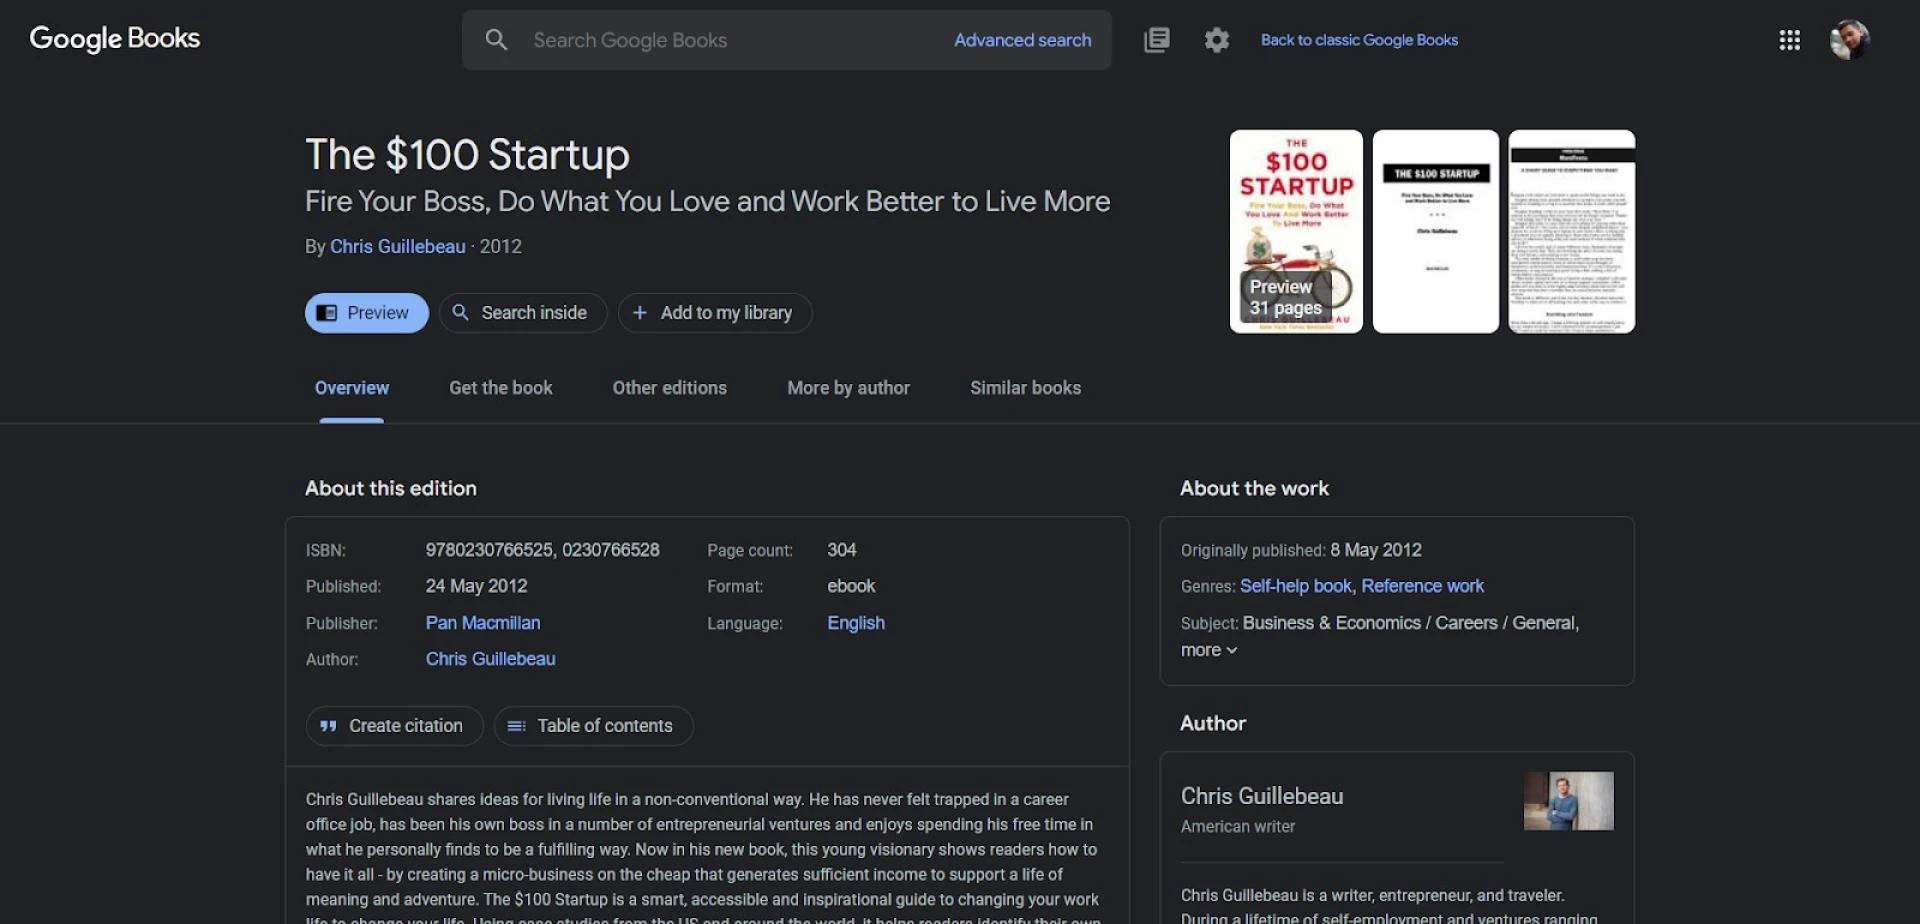Switch to the Other editions tab
The height and width of the screenshot is (924, 1920).
[x=669, y=388]
